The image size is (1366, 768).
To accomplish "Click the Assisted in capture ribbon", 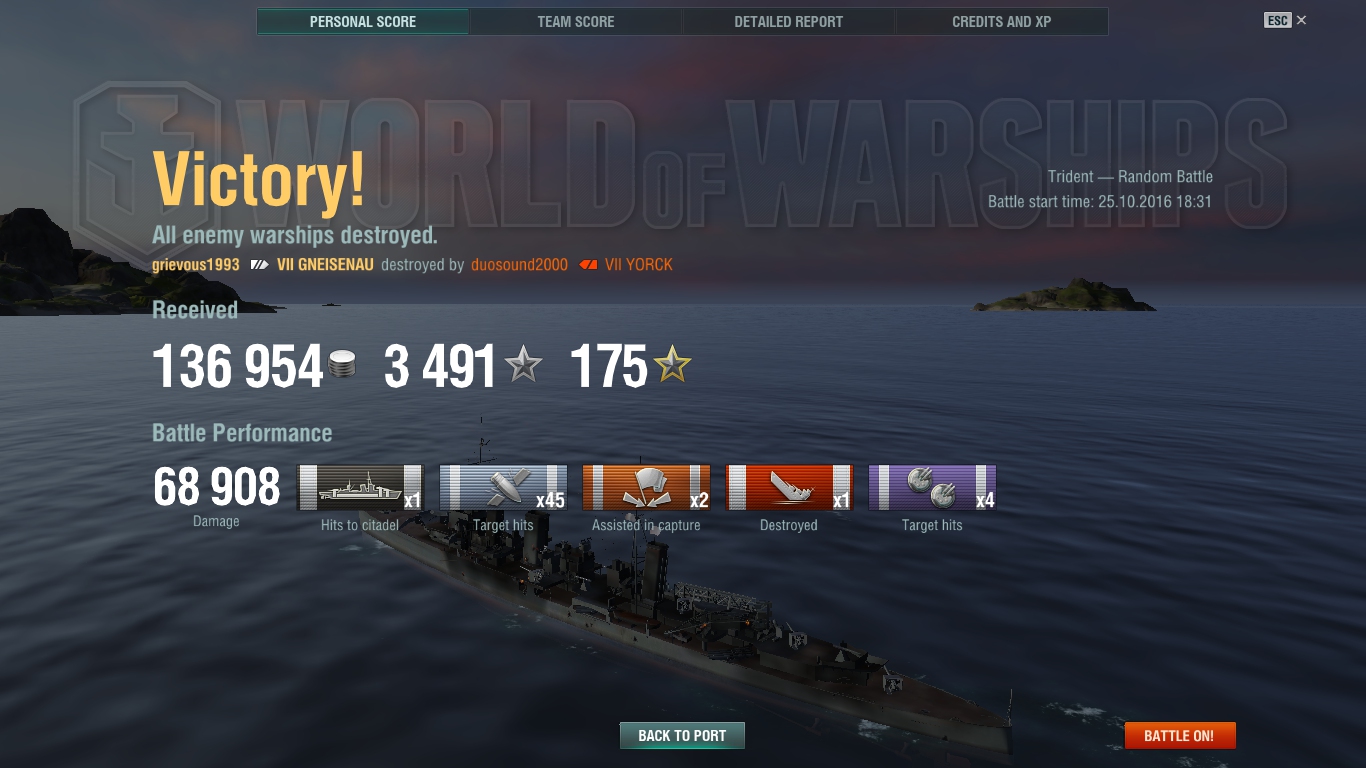I will point(646,487).
